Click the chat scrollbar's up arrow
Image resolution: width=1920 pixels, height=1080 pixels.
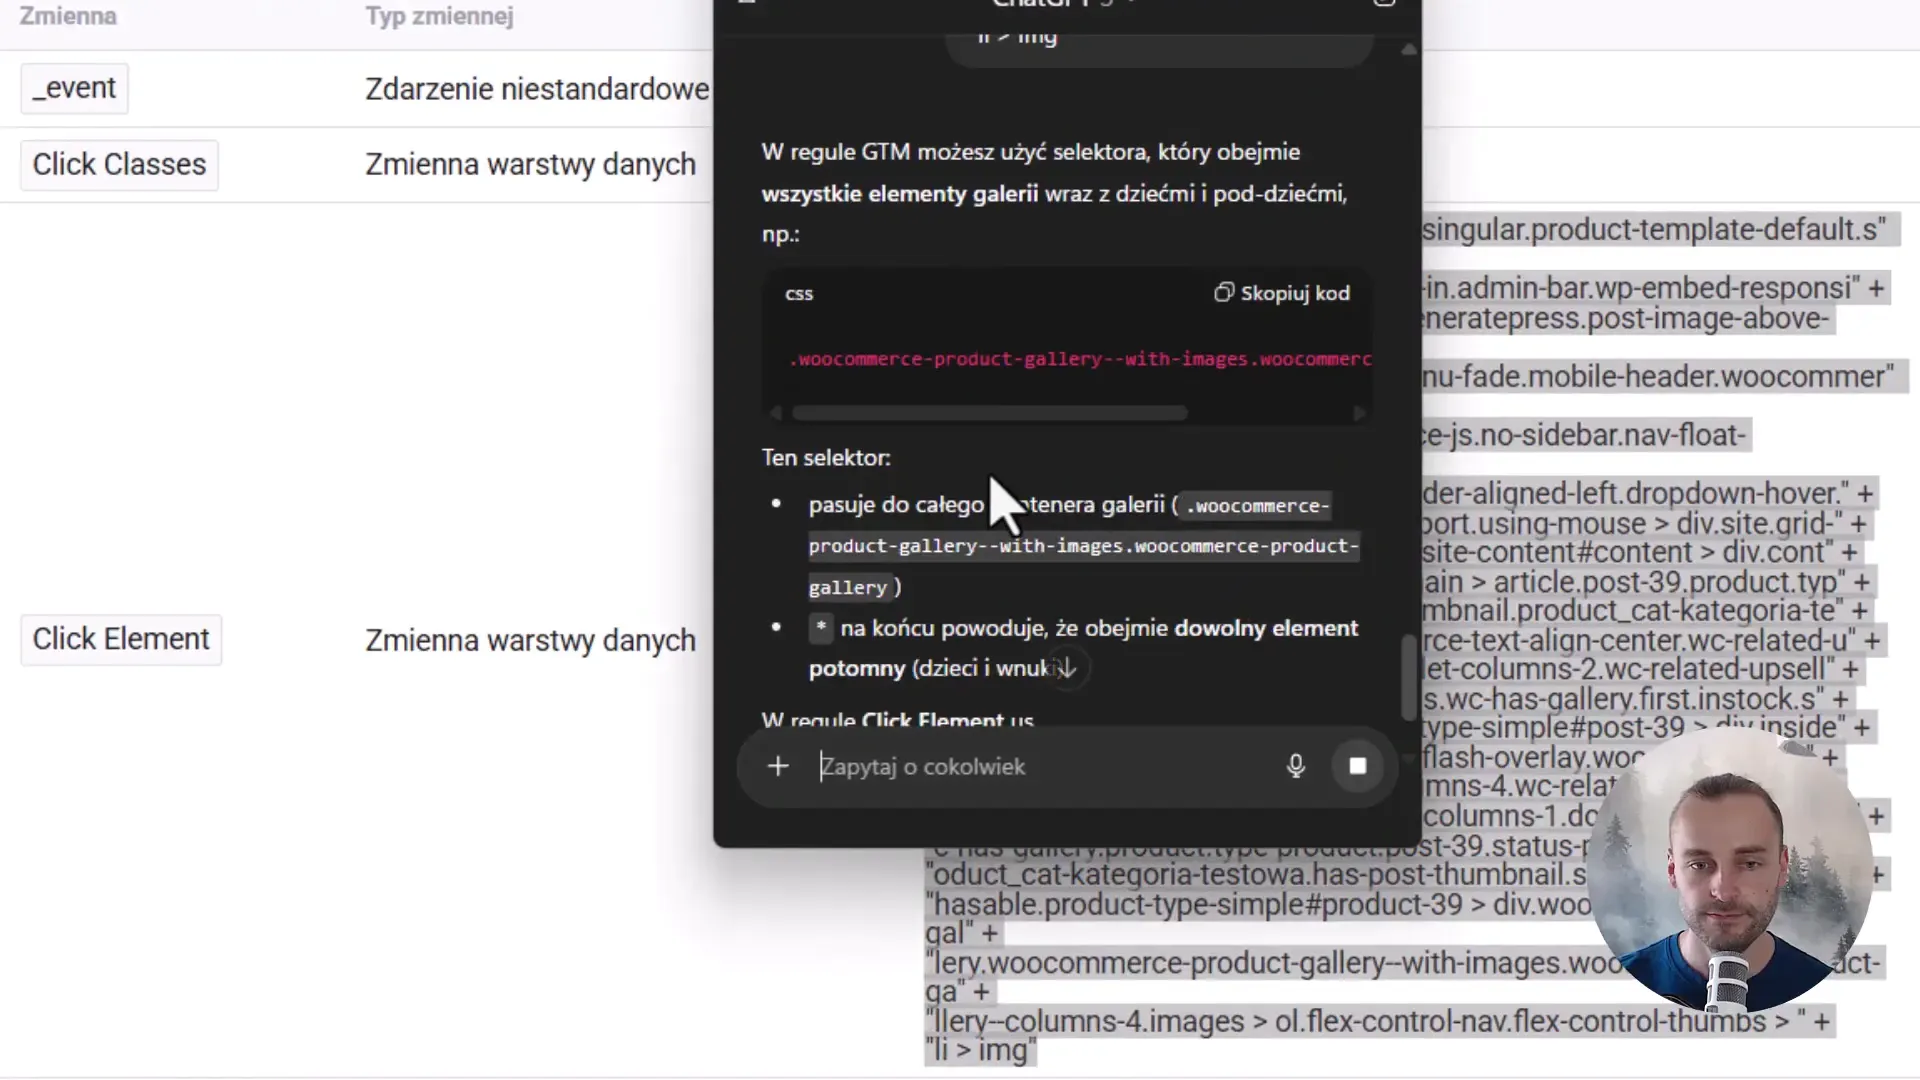click(1409, 49)
